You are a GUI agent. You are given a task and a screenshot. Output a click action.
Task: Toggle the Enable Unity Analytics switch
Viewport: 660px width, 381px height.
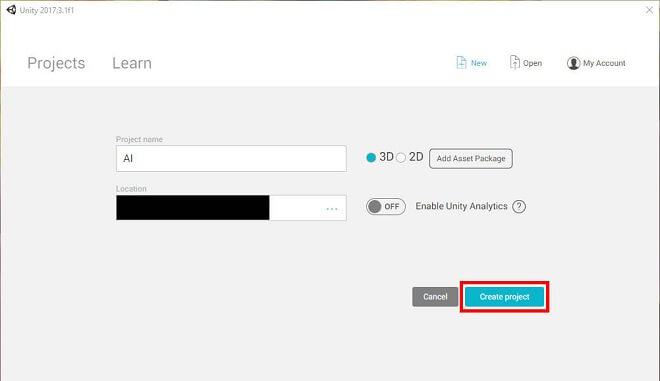tap(386, 207)
